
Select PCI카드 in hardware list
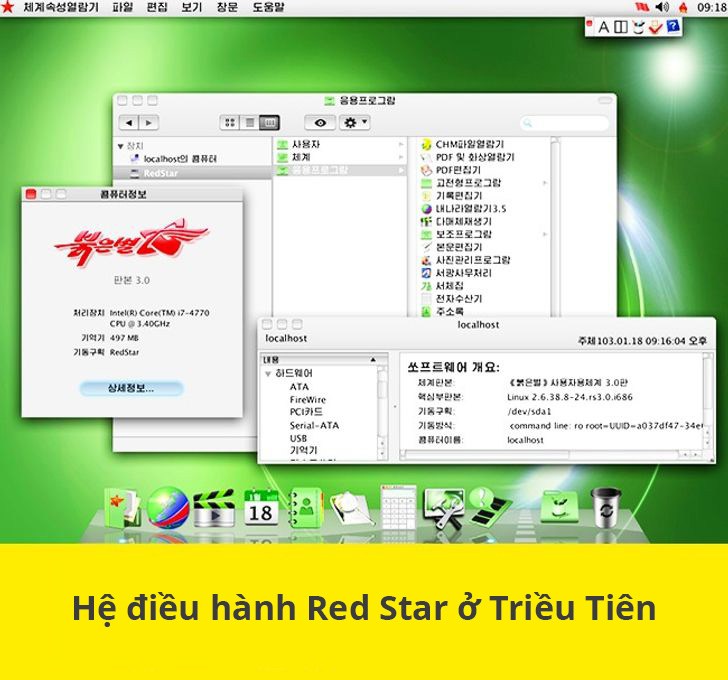click(306, 412)
